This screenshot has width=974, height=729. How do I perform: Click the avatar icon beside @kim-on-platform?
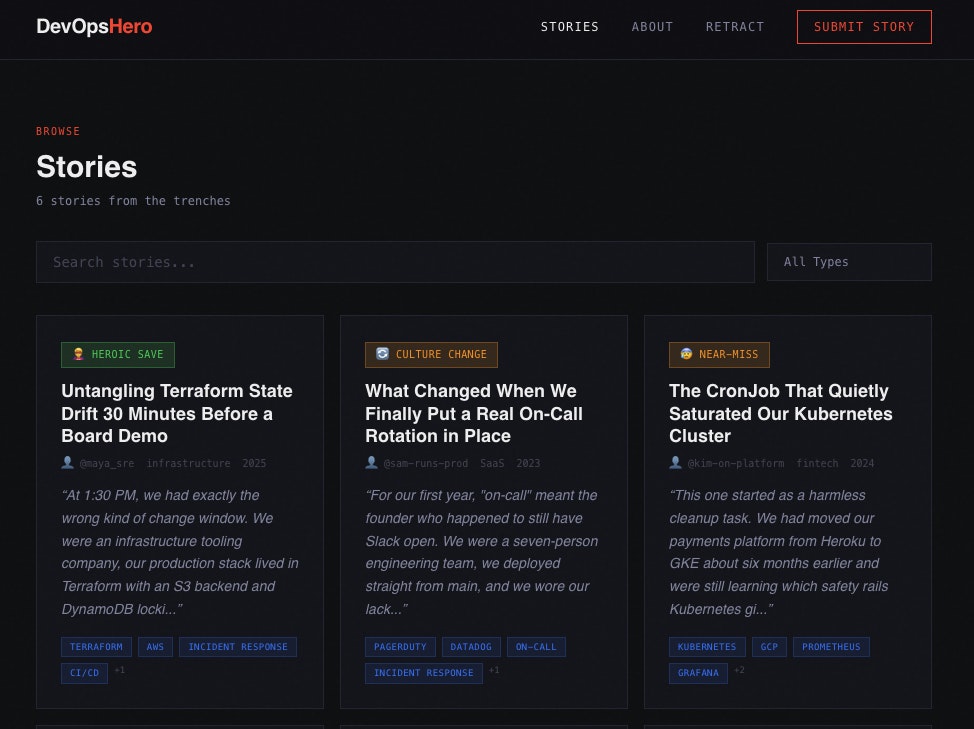click(x=676, y=462)
